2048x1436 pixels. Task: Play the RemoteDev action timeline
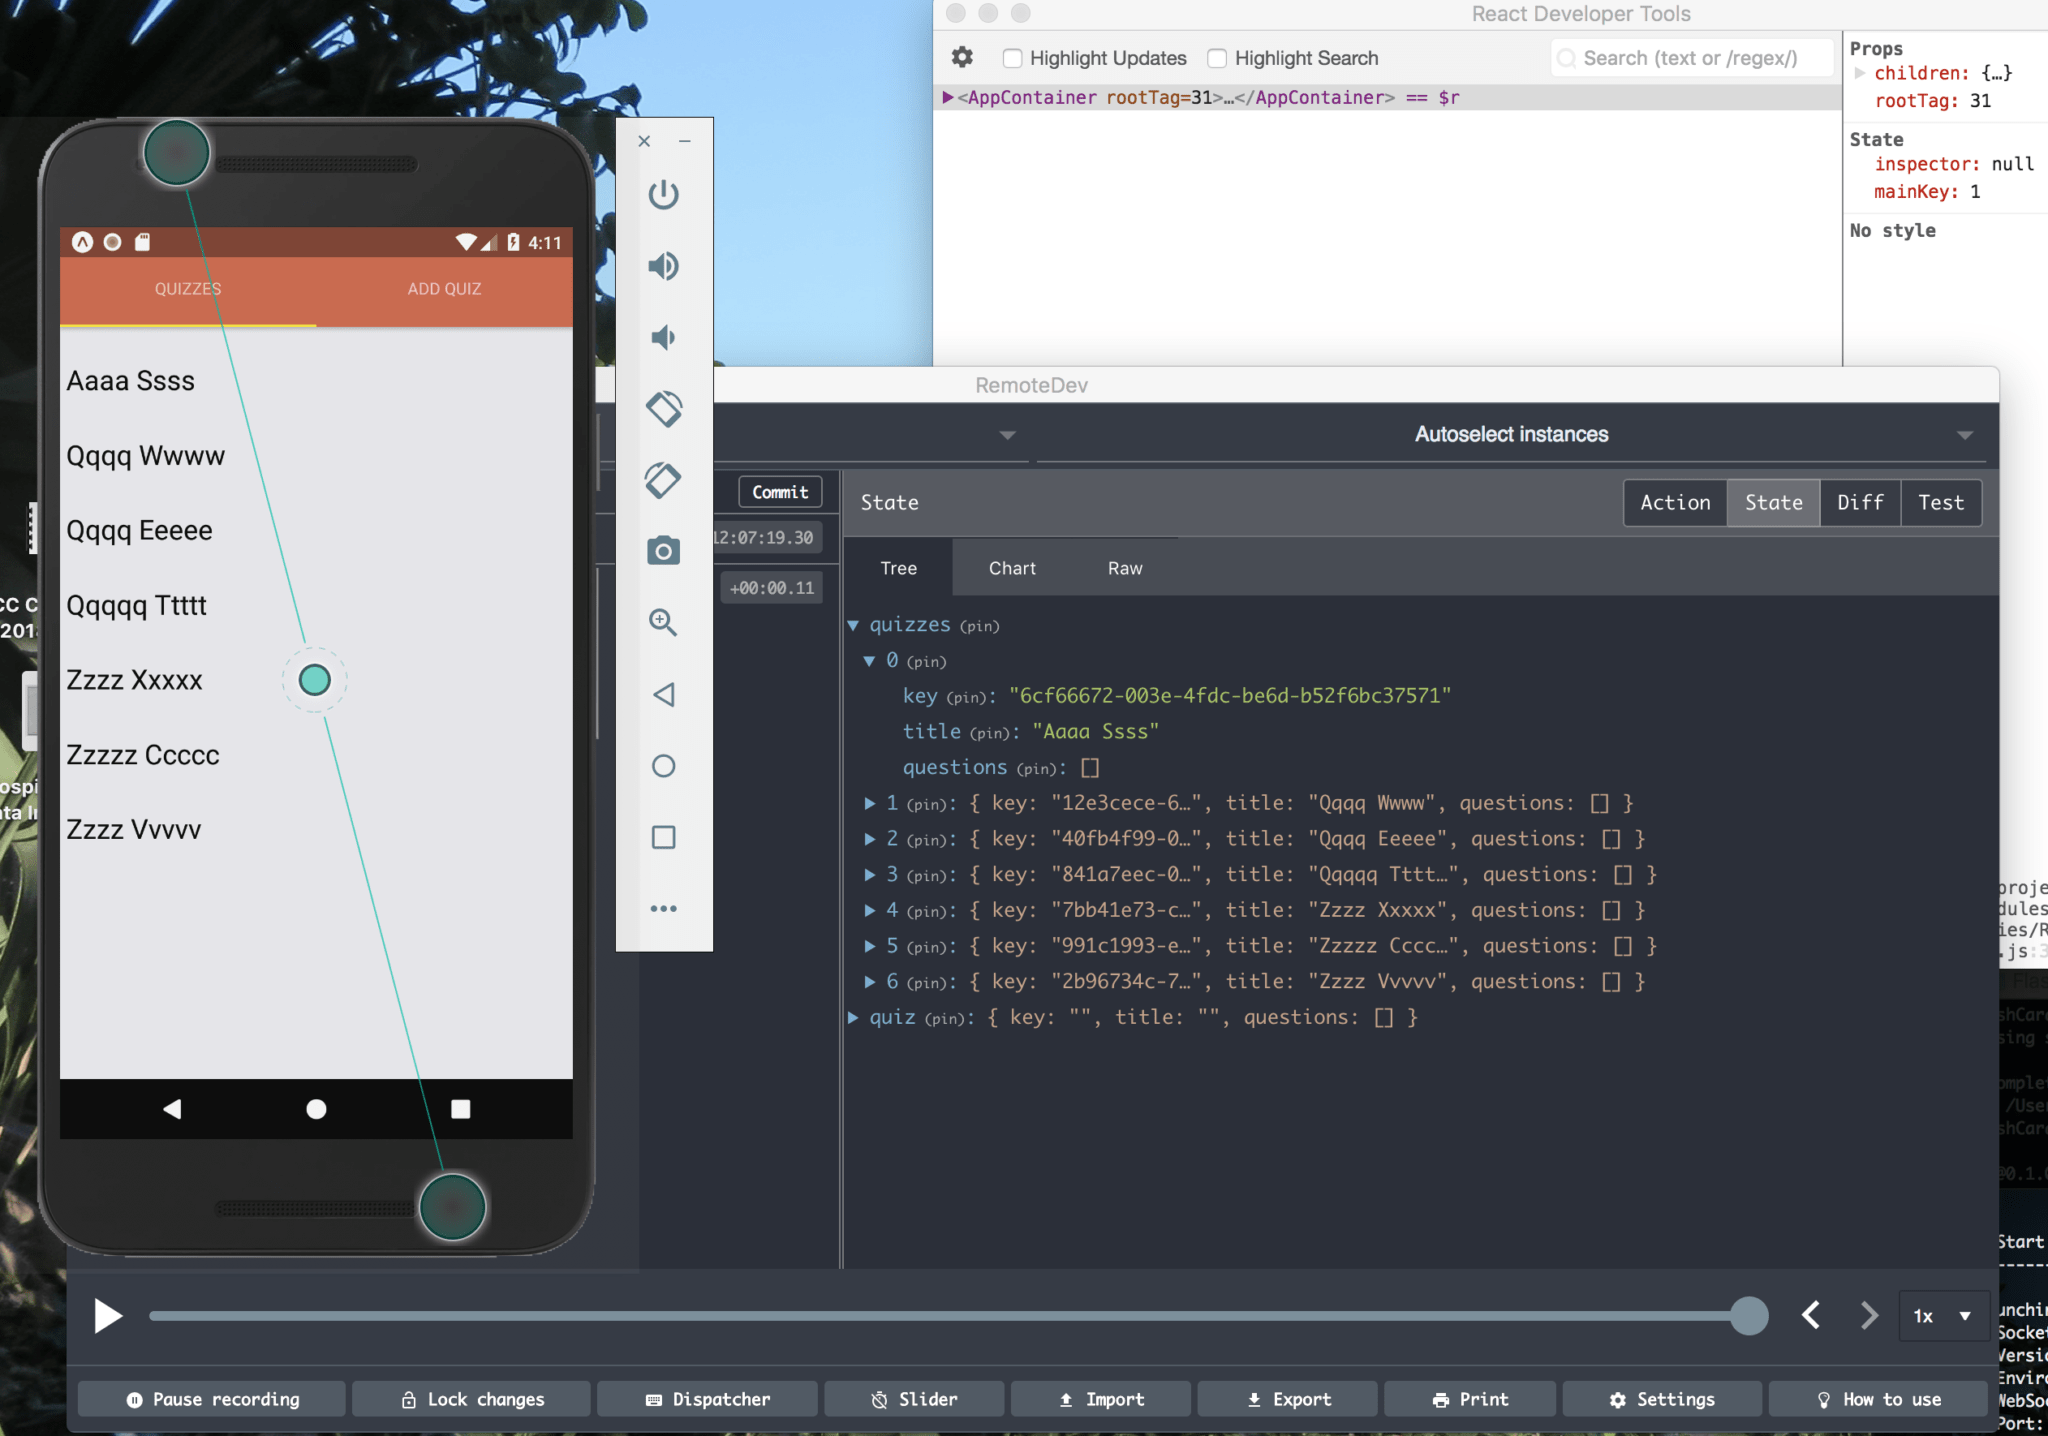(x=108, y=1315)
